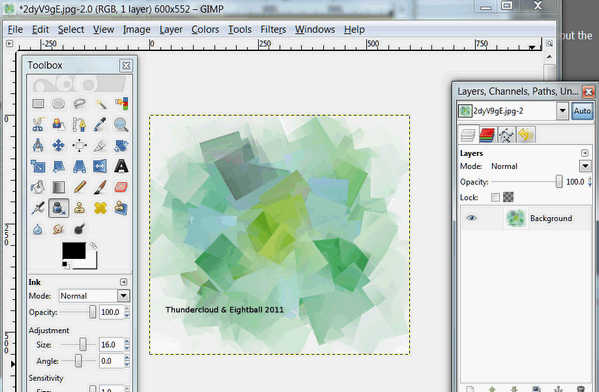Select the Paintbrush tool
599x392 pixels.
tap(100, 187)
